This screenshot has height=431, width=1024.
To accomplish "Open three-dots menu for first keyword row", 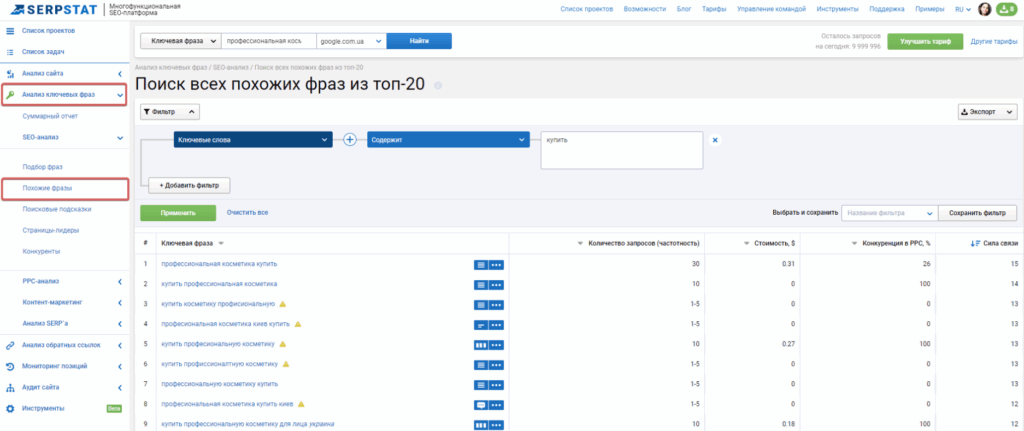I will click(497, 264).
